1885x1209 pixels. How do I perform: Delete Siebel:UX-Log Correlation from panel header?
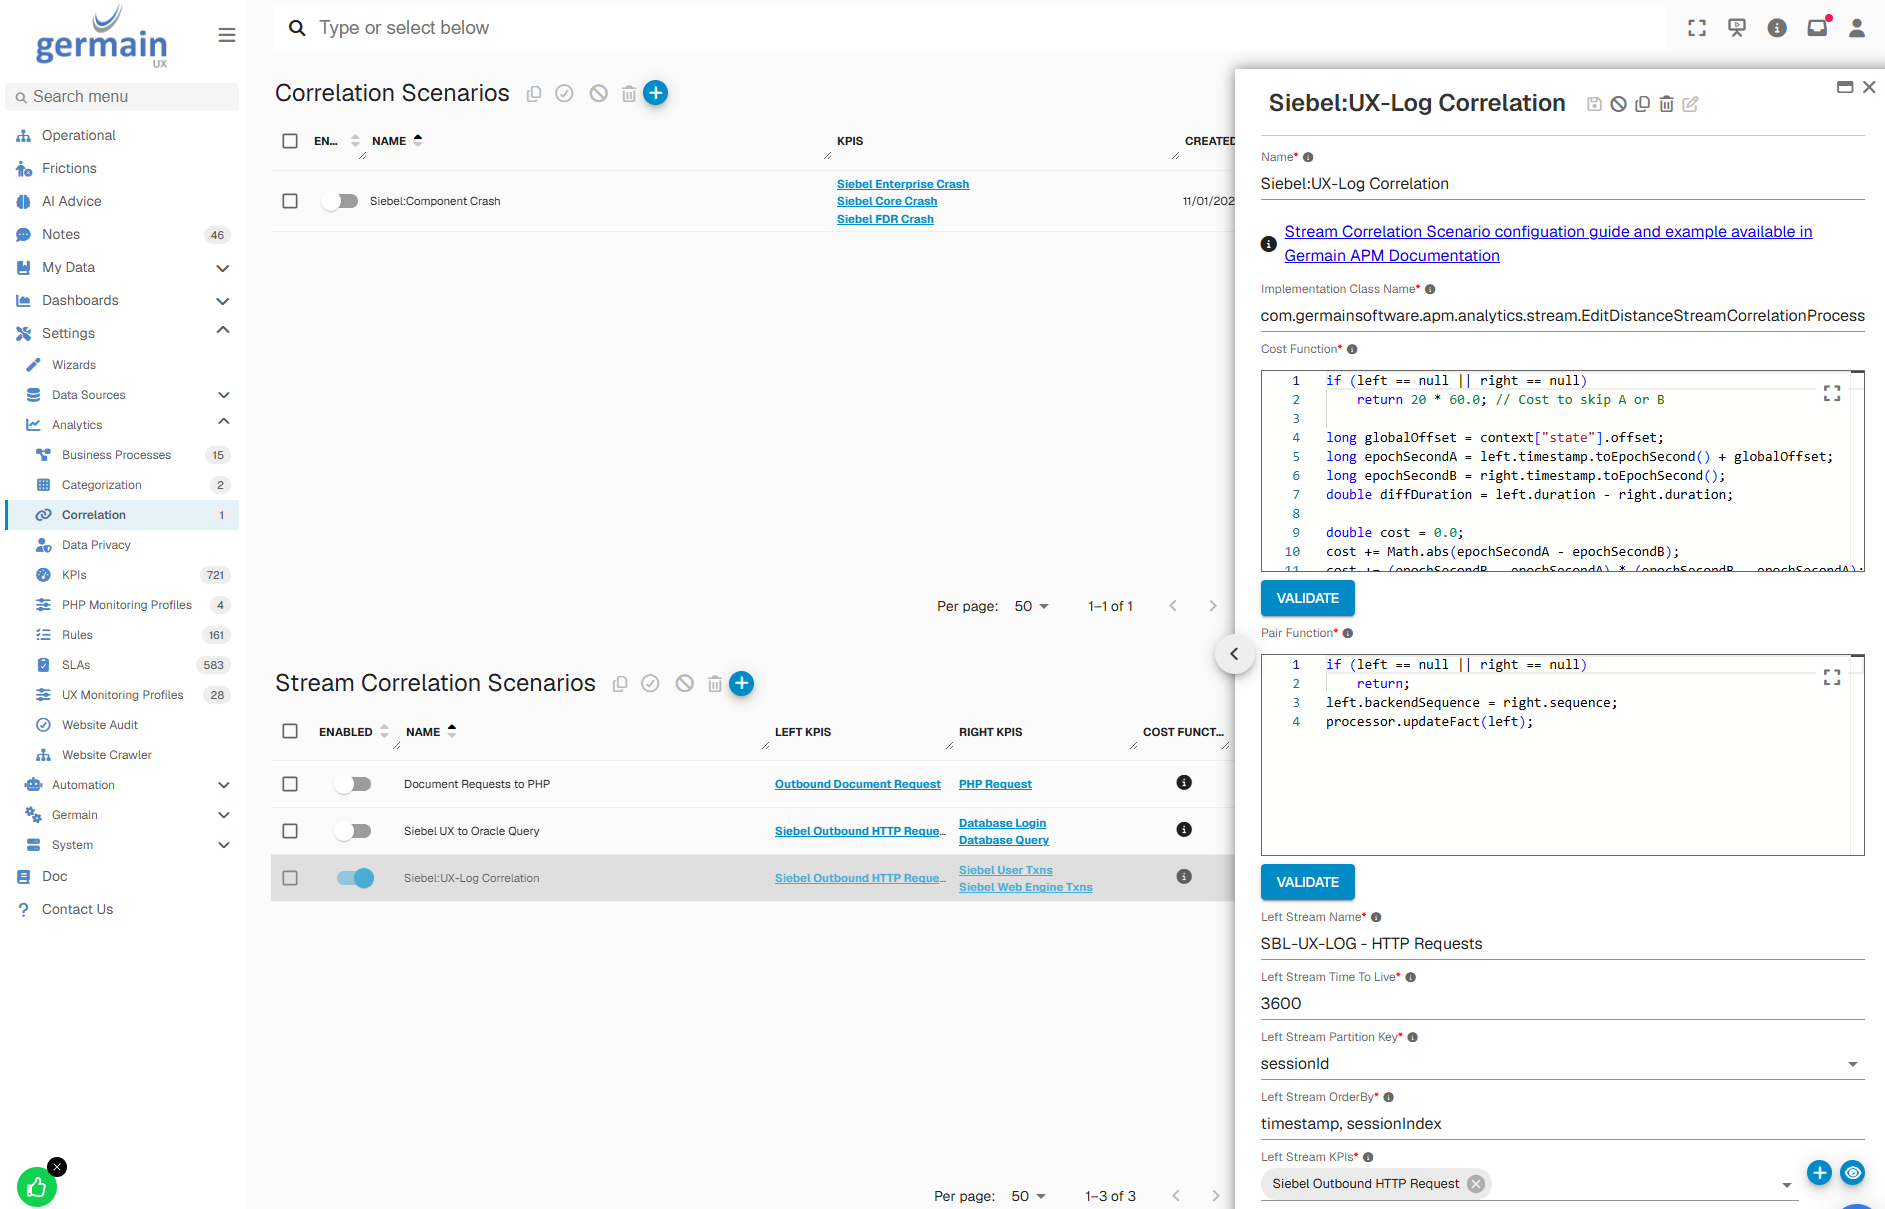(x=1666, y=104)
